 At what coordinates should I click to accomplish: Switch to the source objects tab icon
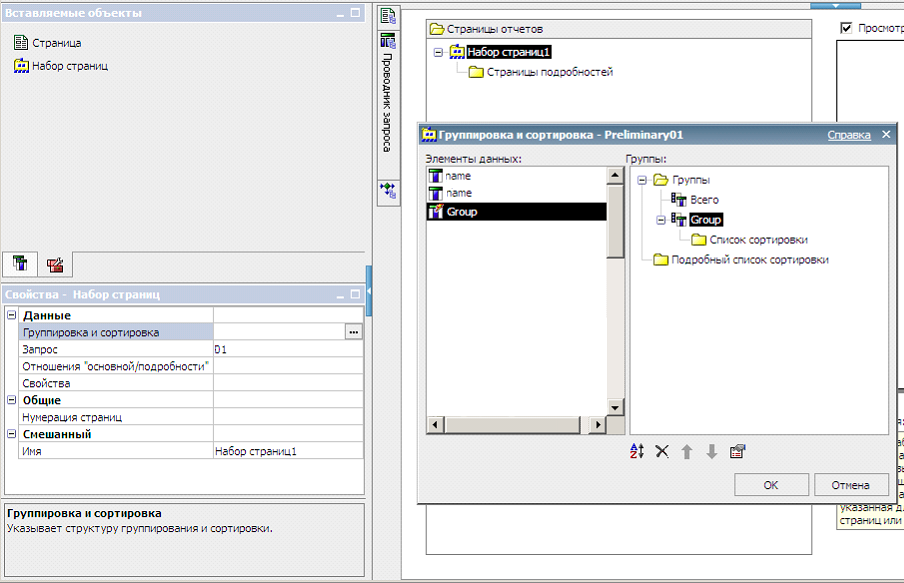click(x=19, y=264)
